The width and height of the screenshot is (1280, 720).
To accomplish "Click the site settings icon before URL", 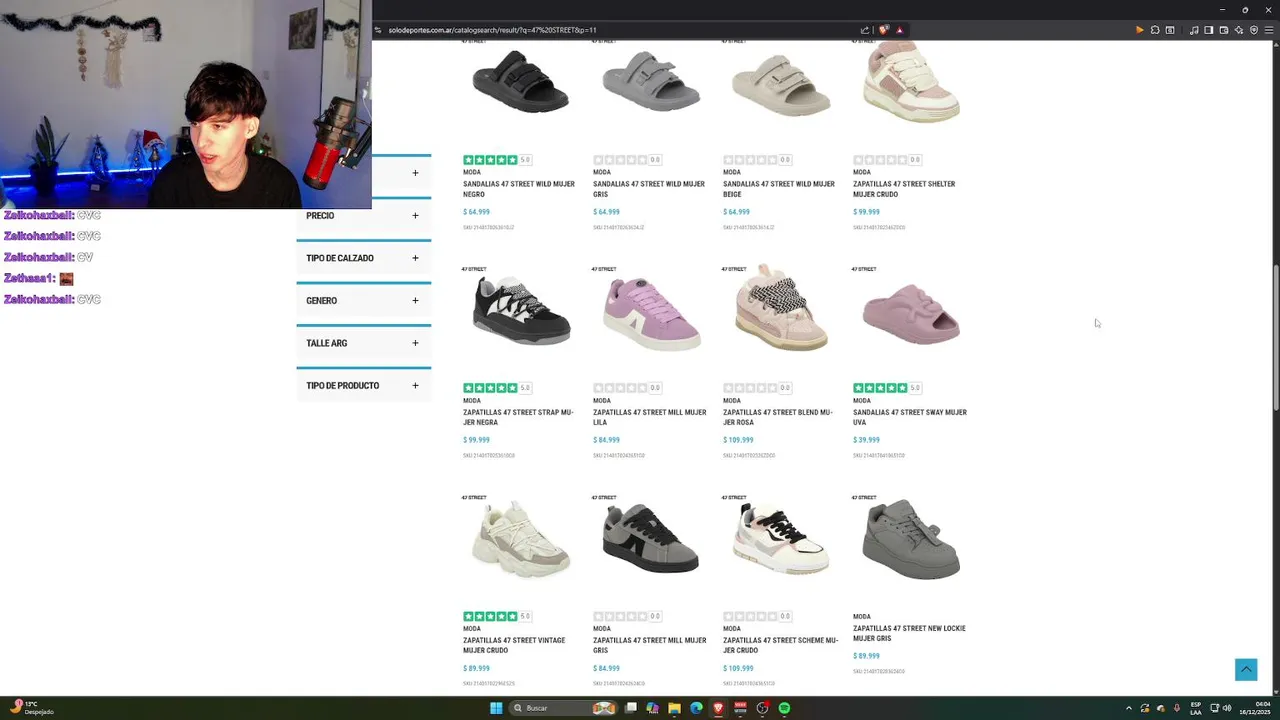I will click(x=379, y=30).
